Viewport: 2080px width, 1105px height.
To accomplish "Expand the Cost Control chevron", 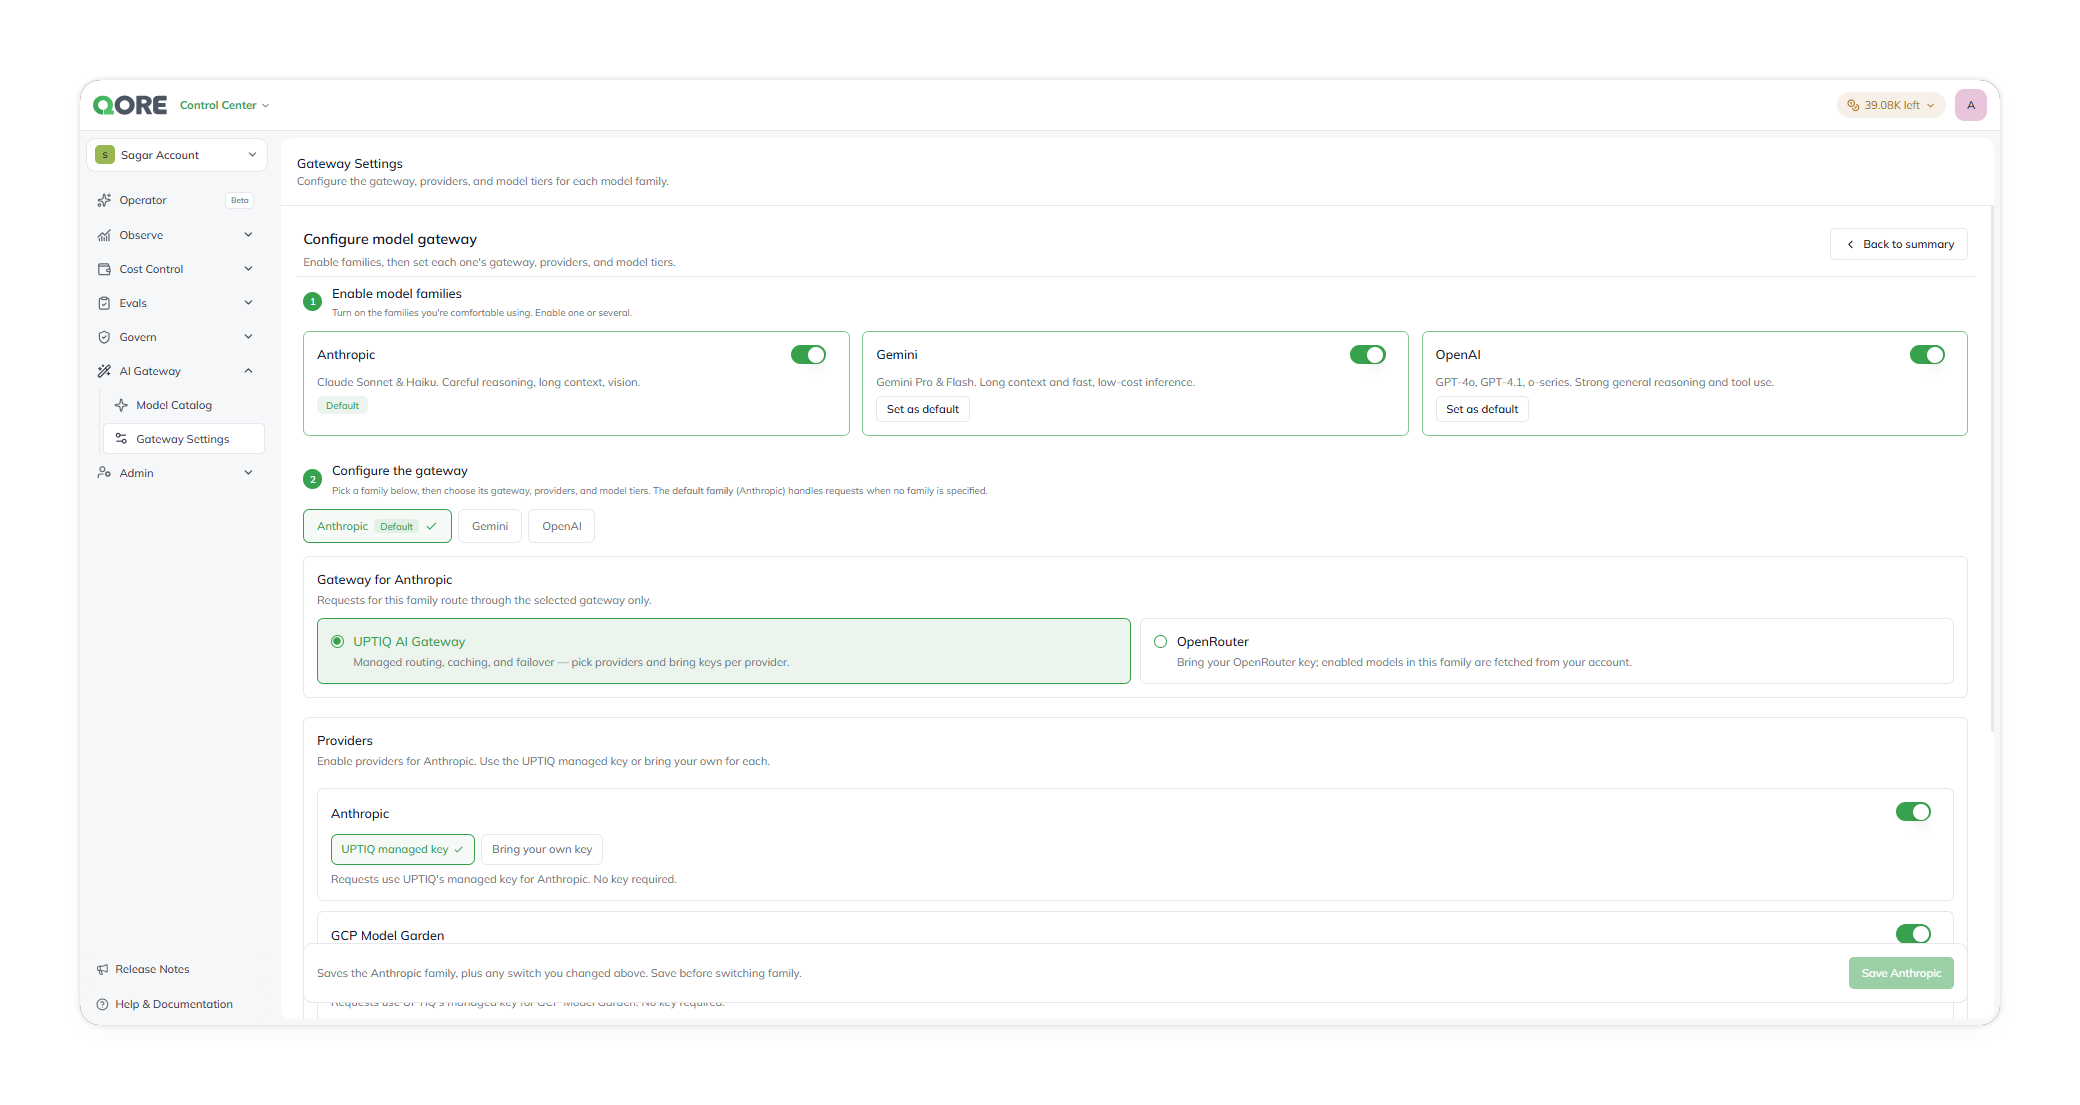I will (248, 269).
